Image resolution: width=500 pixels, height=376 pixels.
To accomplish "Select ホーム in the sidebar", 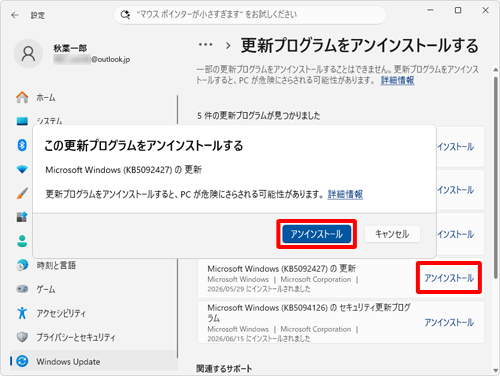I will pyautogui.click(x=46, y=98).
